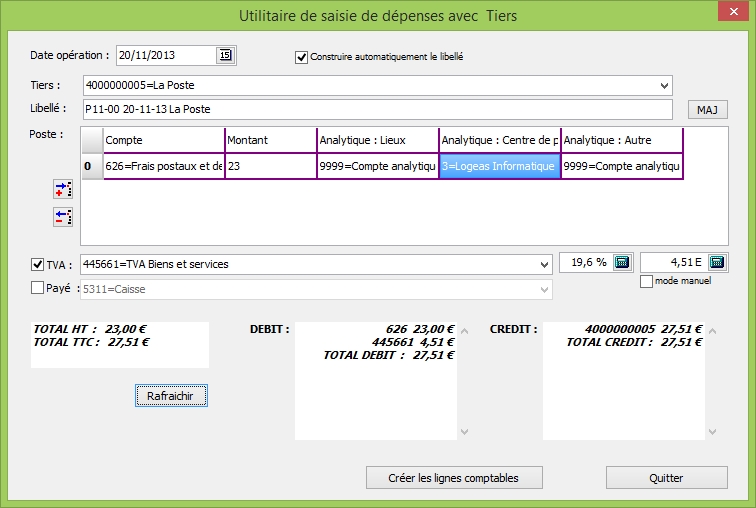The height and width of the screenshot is (508, 756).
Task: Open calculator next to the 19,6 % field
Action: click(x=622, y=263)
